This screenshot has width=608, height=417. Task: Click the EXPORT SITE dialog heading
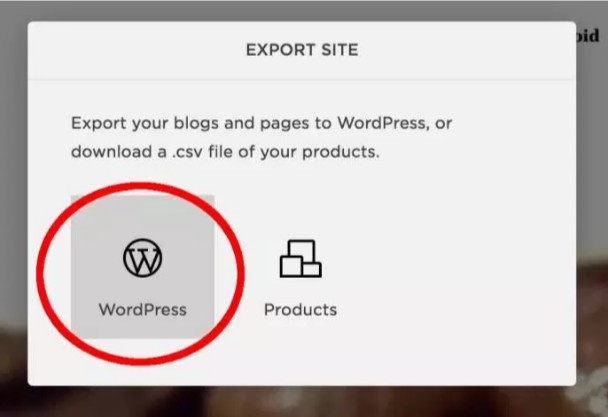(x=302, y=50)
